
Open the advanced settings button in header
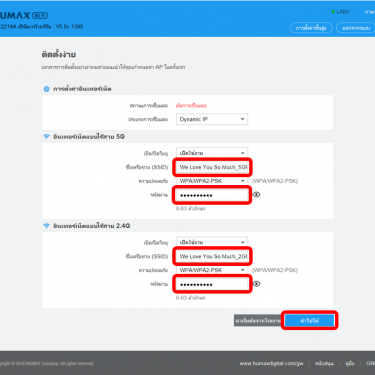(311, 28)
